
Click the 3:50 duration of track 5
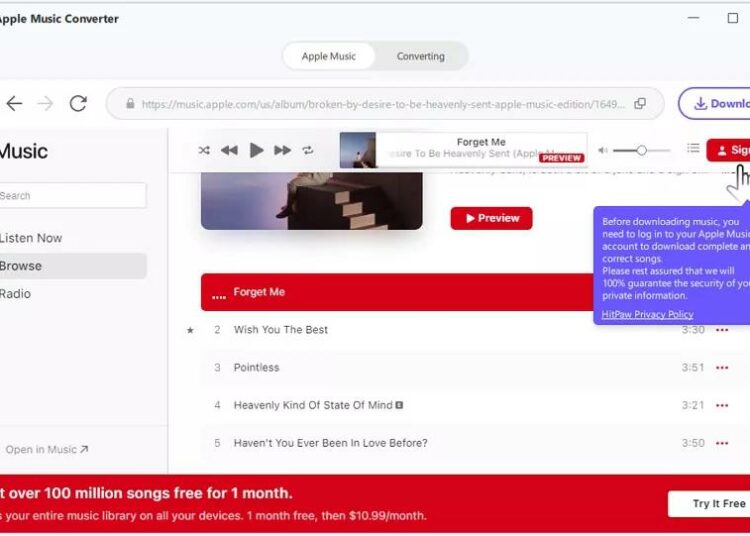click(x=693, y=443)
